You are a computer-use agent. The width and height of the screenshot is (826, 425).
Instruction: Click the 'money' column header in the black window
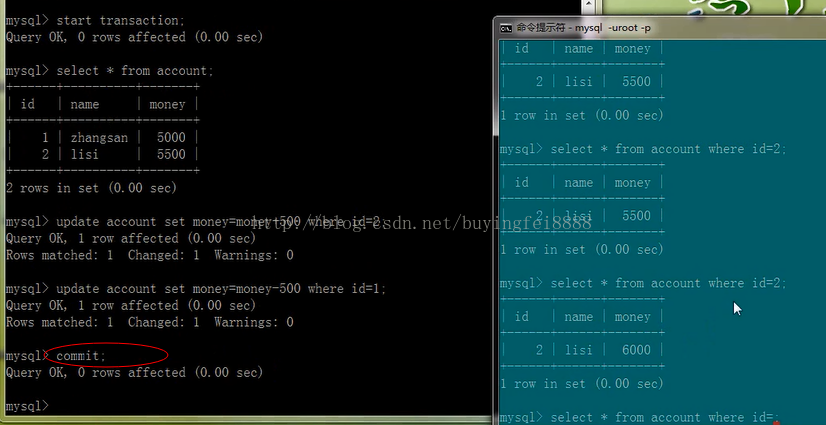(167, 104)
